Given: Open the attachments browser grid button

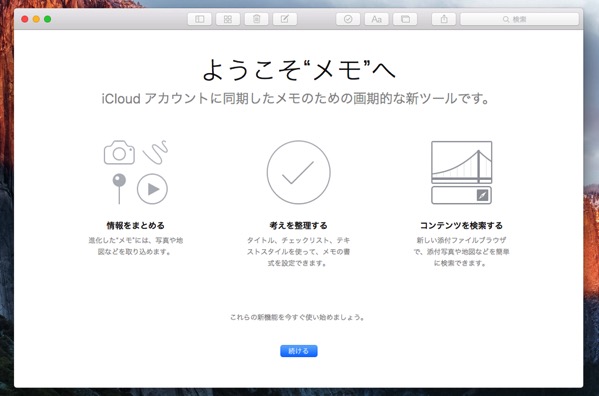Looking at the screenshot, I should coord(228,19).
